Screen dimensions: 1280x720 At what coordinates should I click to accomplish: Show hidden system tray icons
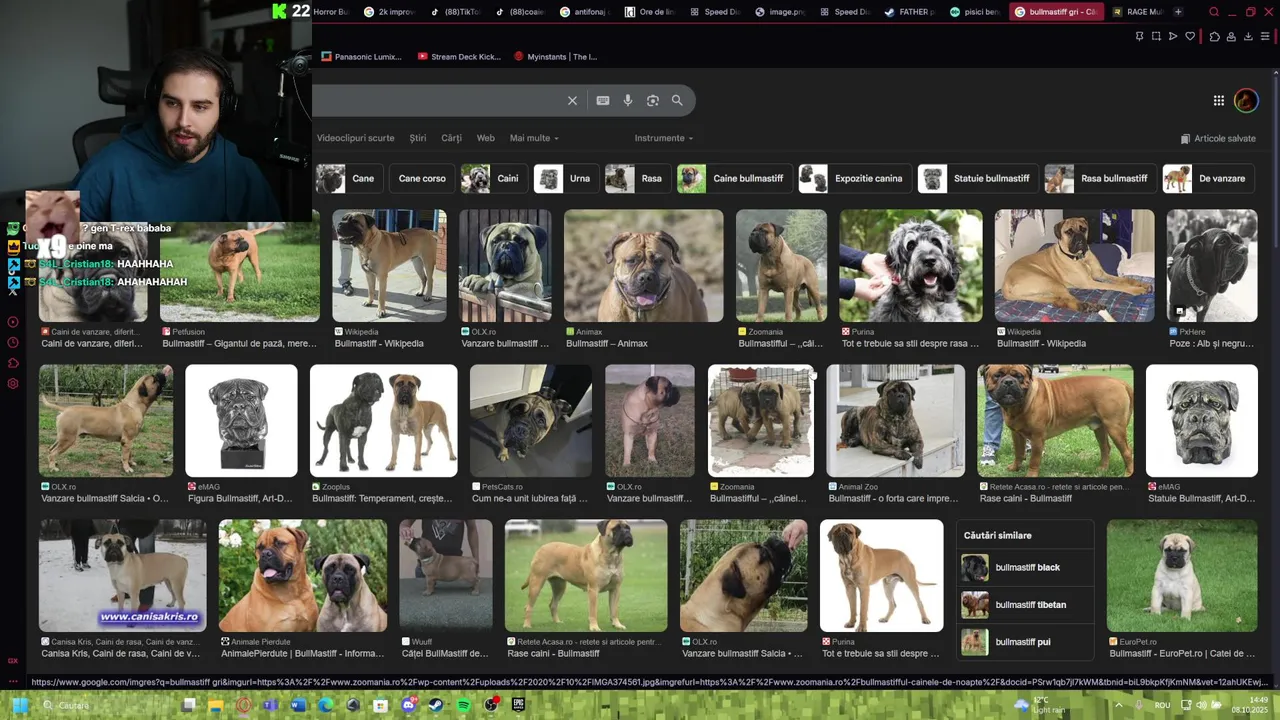coord(1118,704)
